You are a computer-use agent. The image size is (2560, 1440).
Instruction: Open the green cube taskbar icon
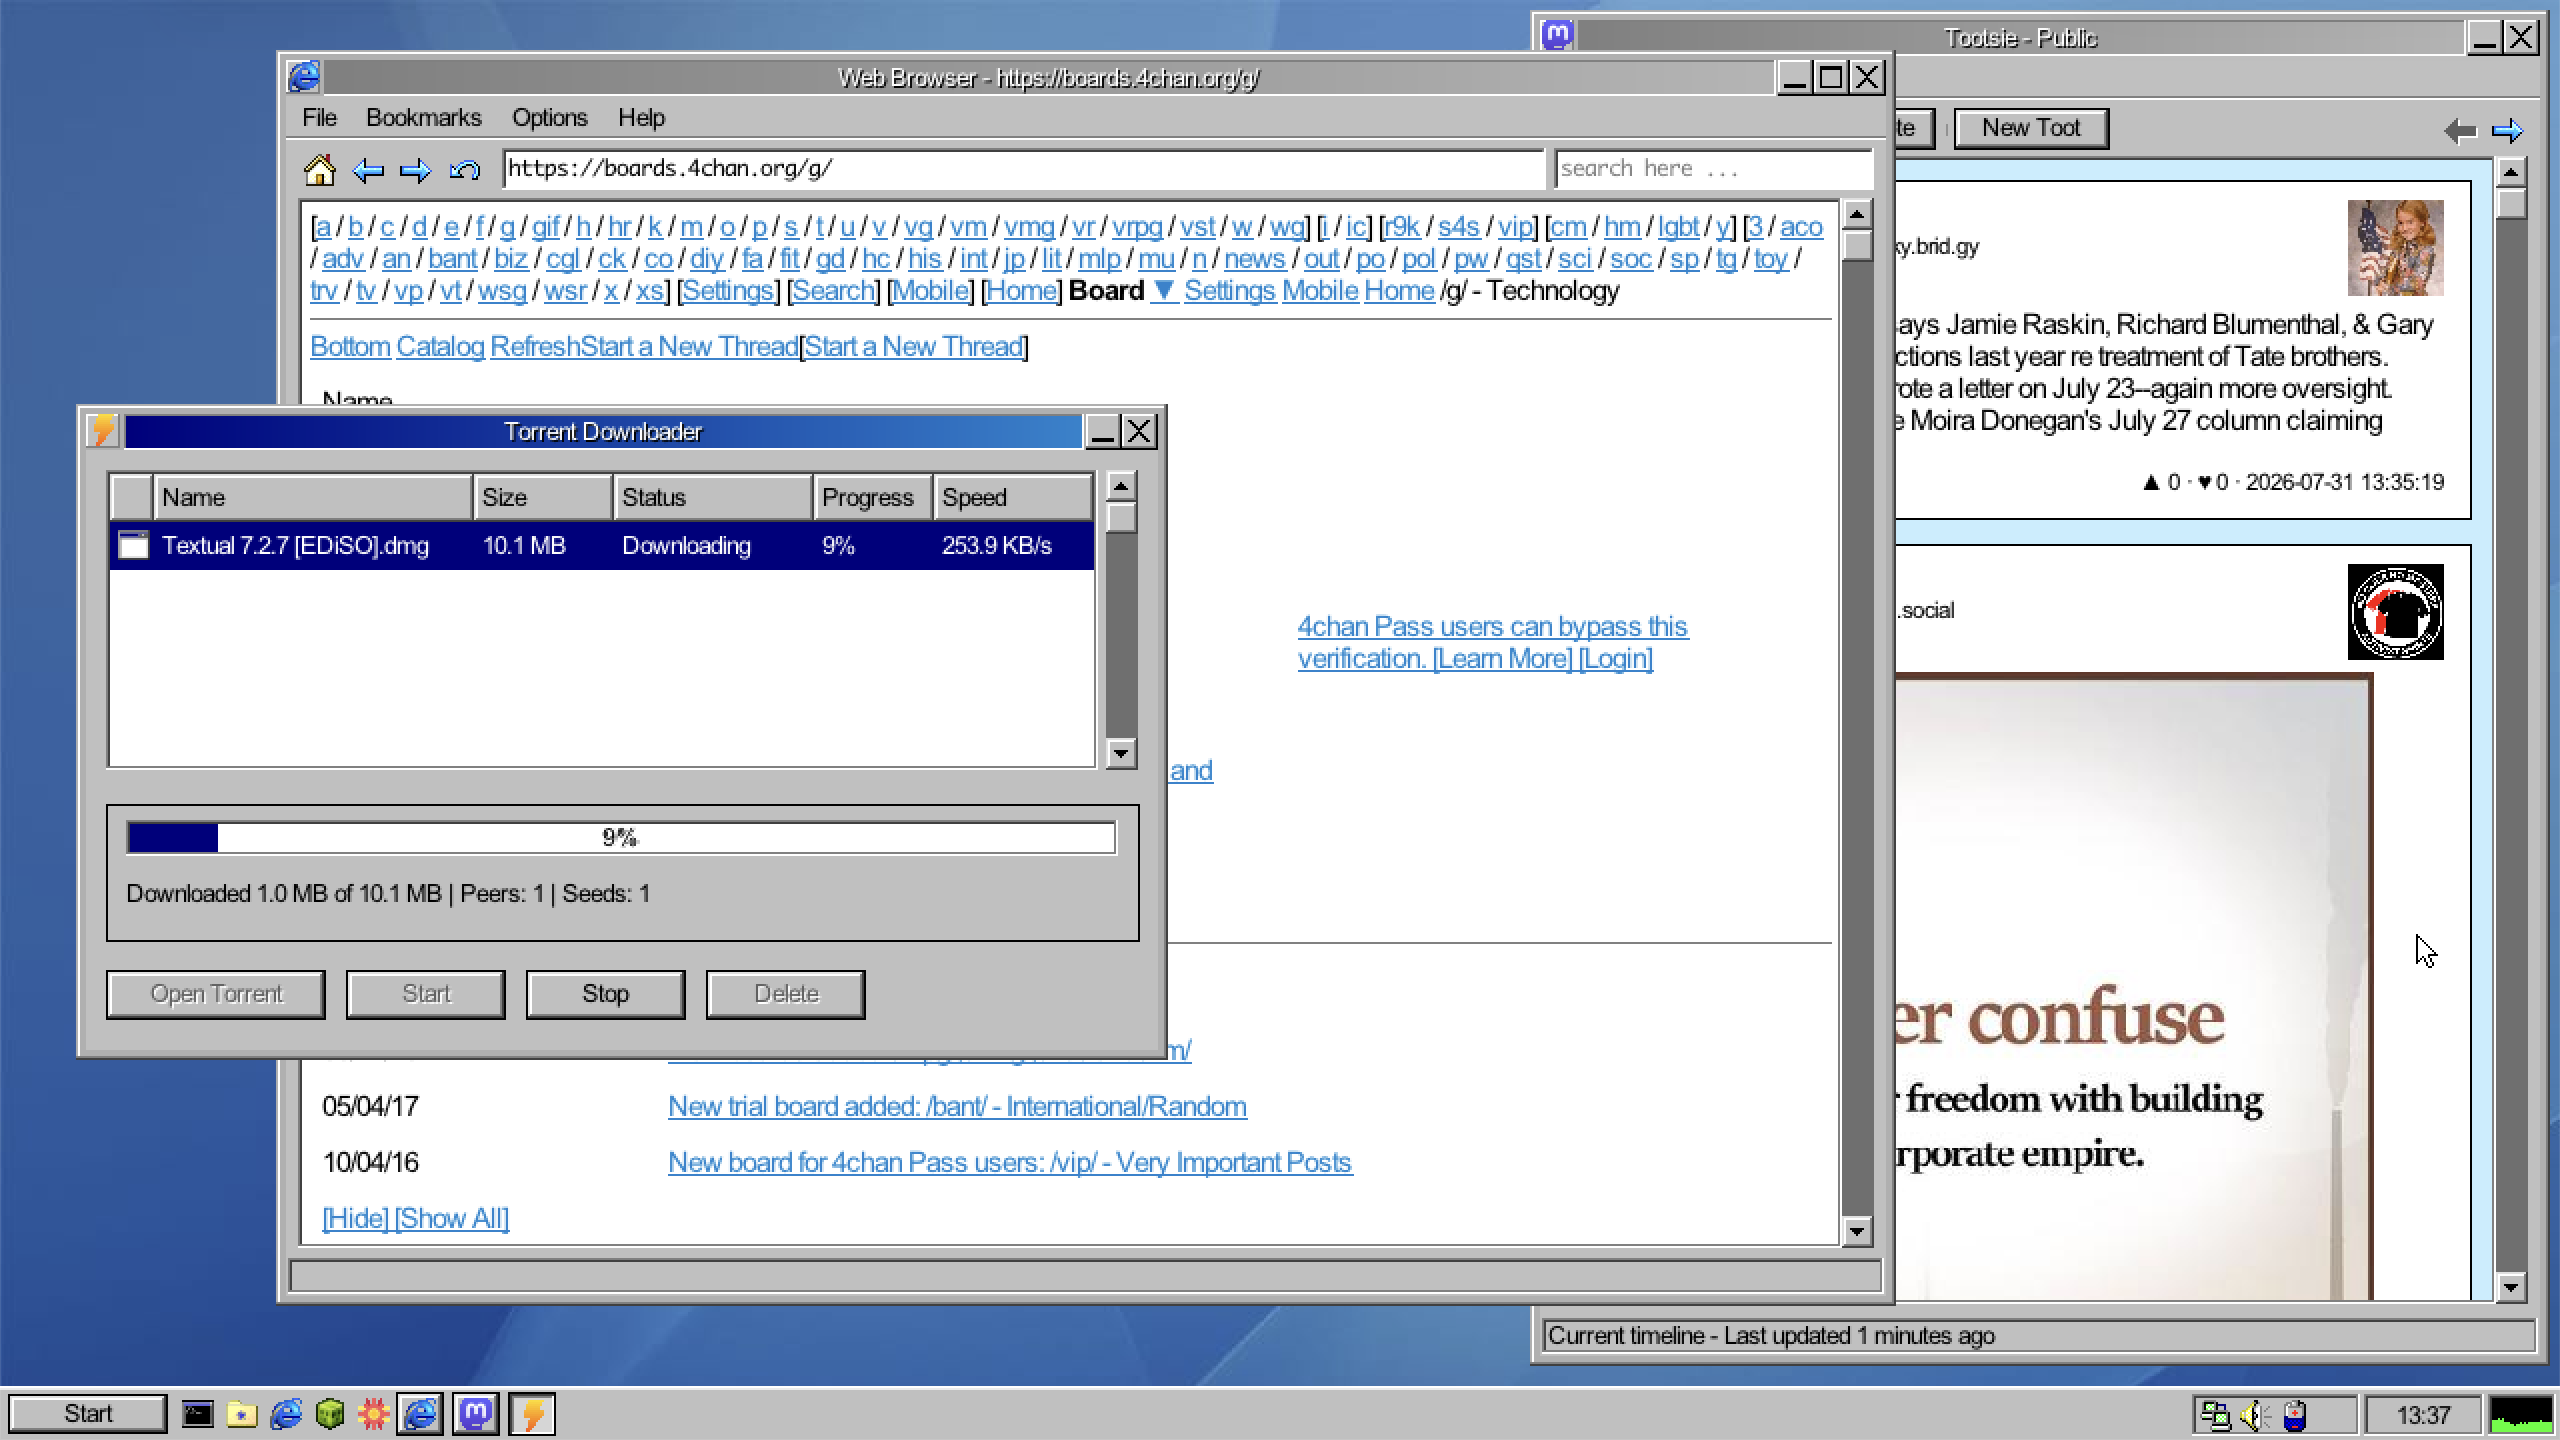[330, 1414]
